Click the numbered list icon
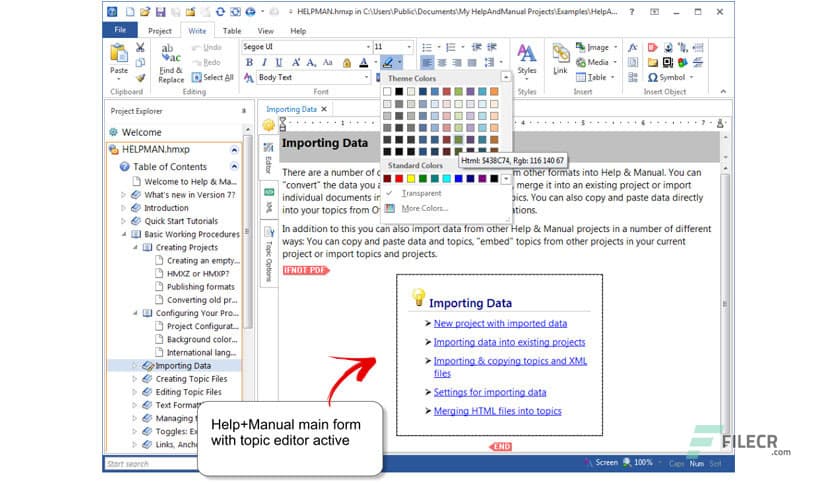The width and height of the screenshot is (836, 484). 451,47
